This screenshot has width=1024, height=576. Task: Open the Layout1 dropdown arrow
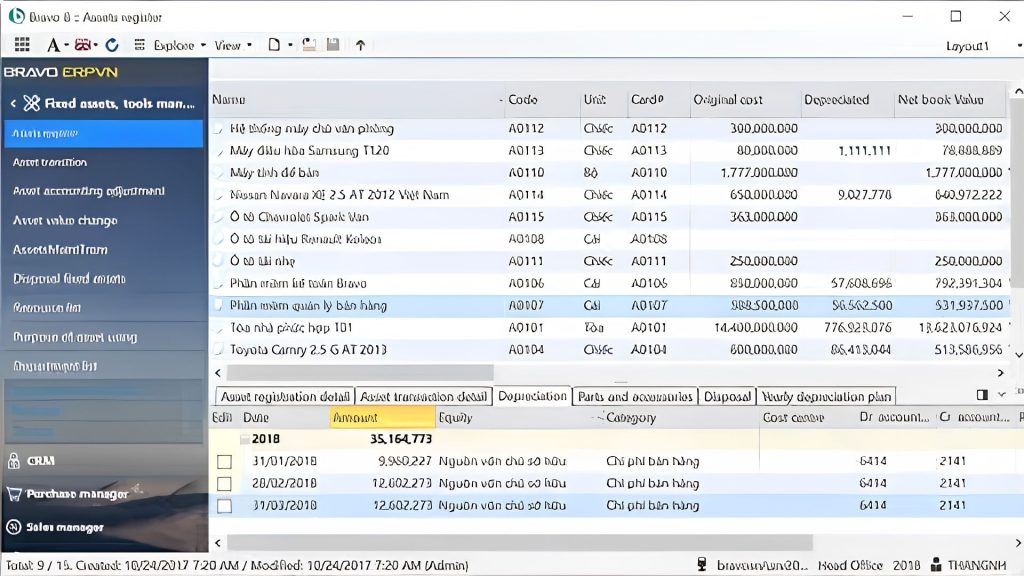tap(1019, 46)
